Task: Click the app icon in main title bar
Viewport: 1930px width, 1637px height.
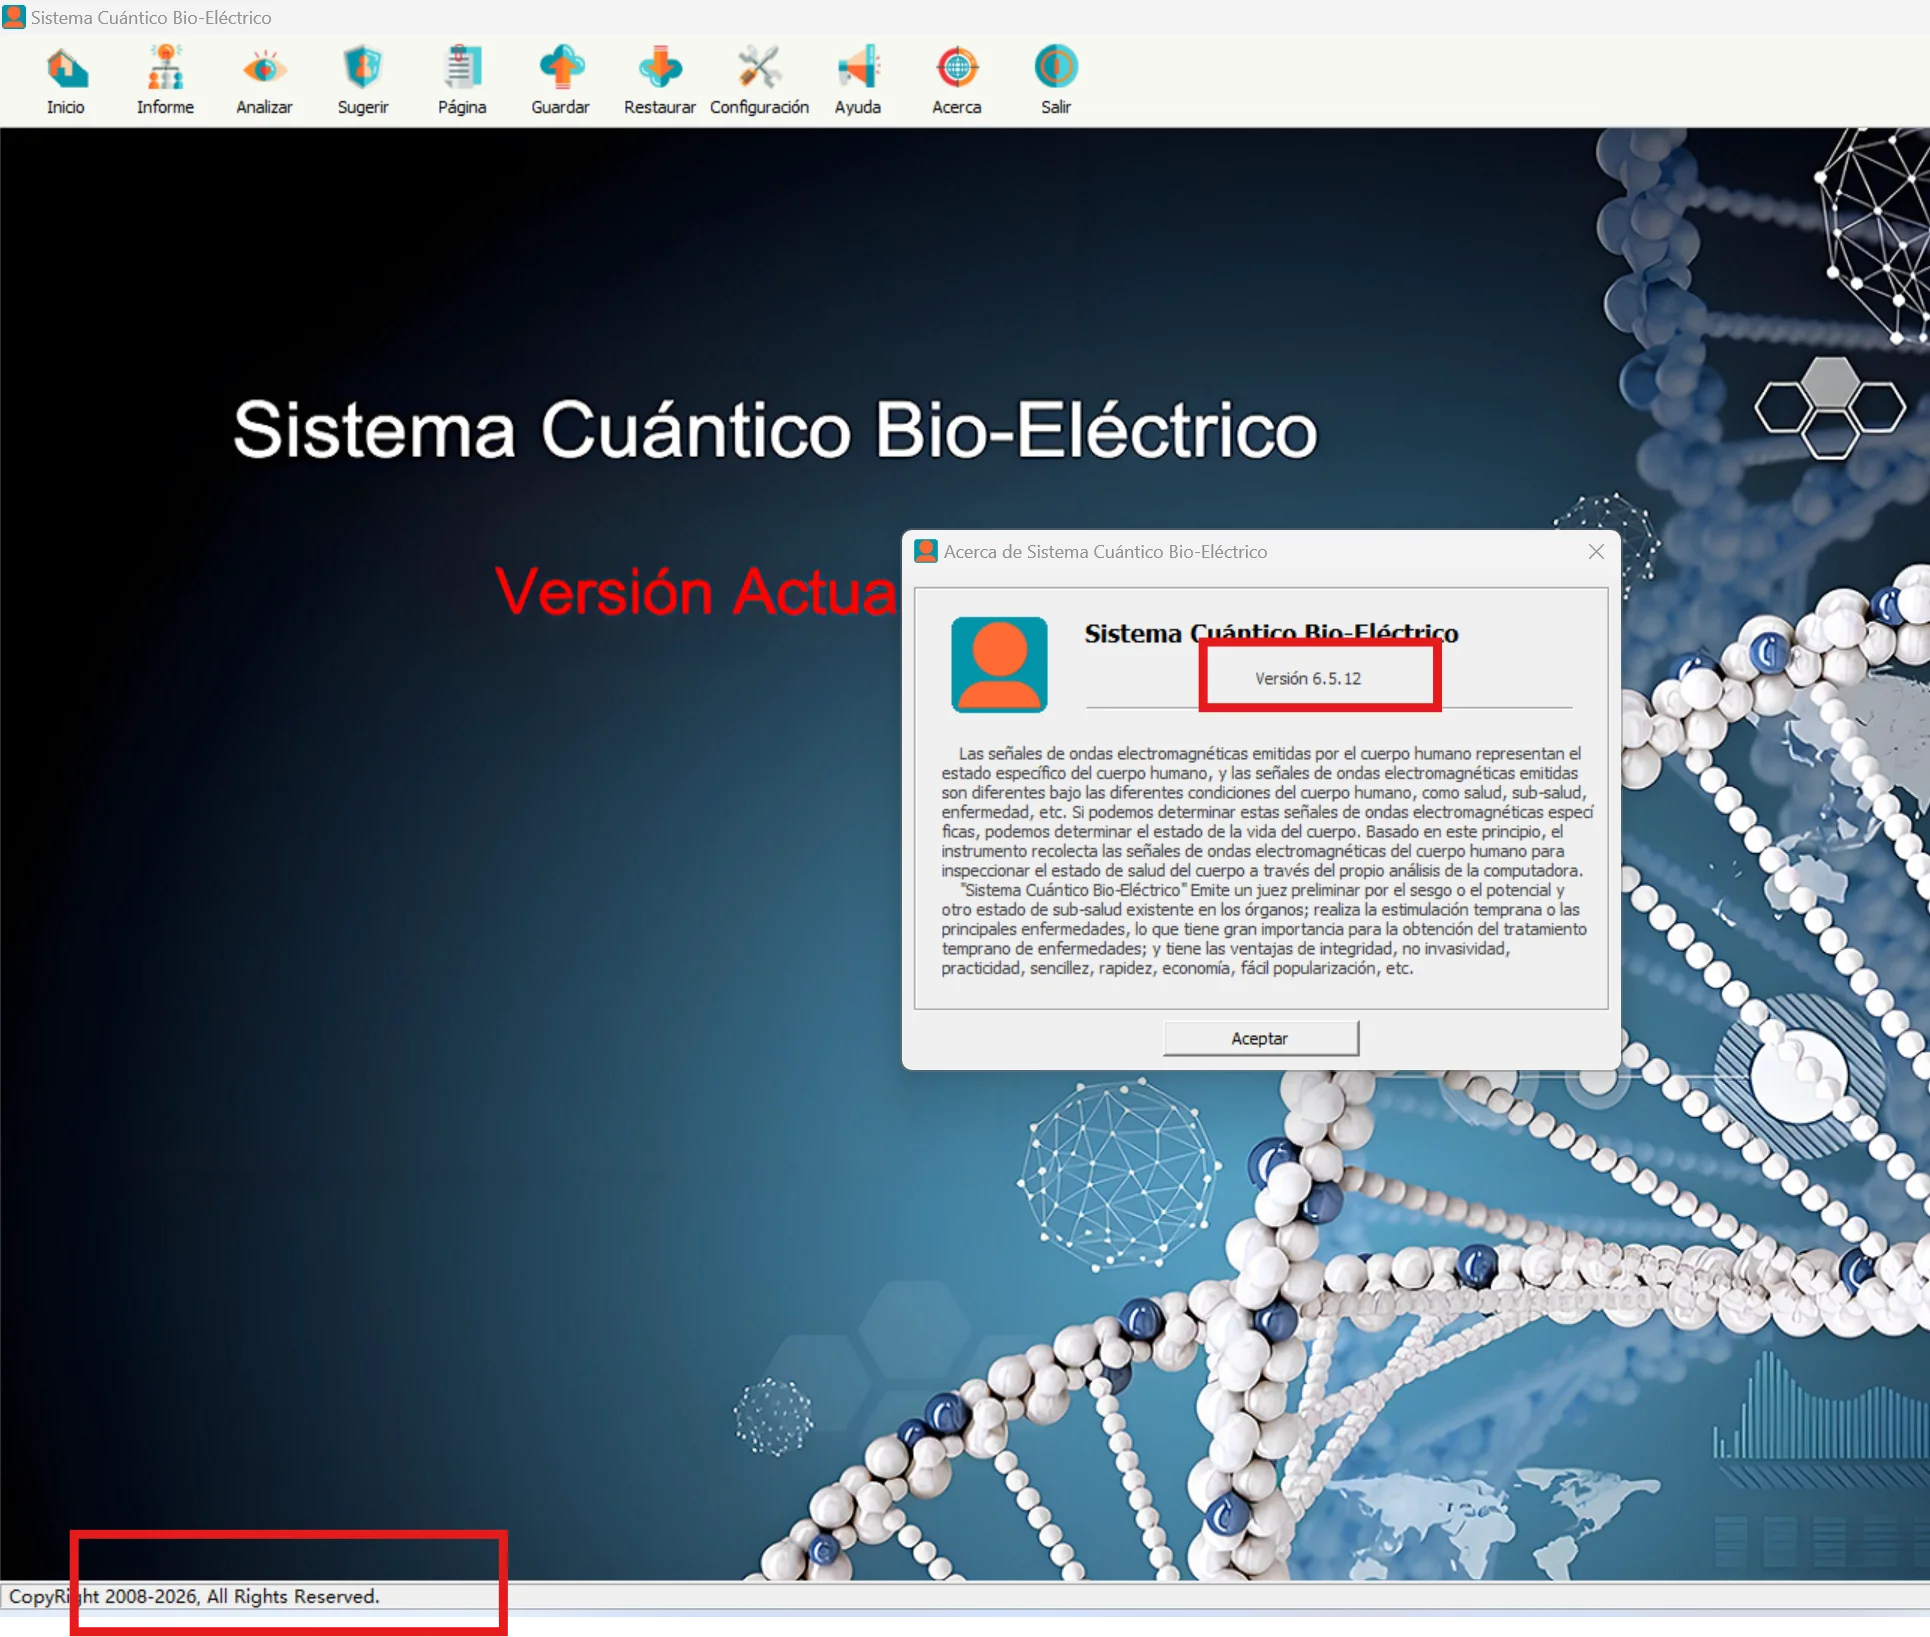Action: 14,17
